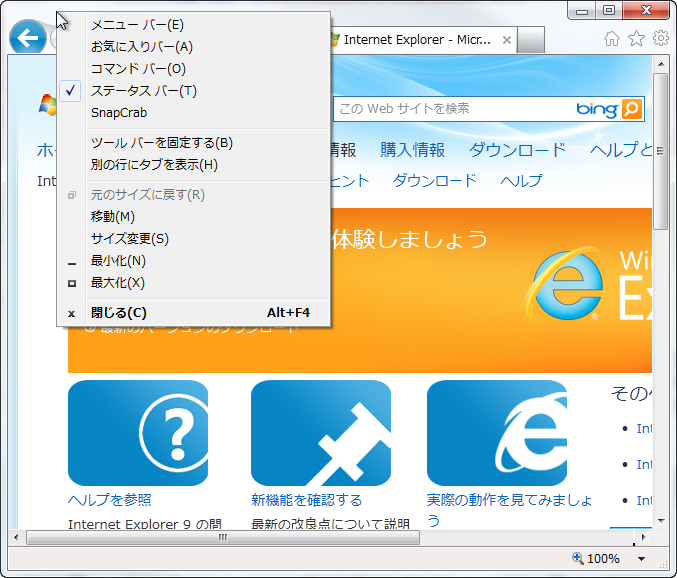Screen dimensions: 677x578
Task: Click the Internet Explorer logo tile
Action: click(x=497, y=432)
